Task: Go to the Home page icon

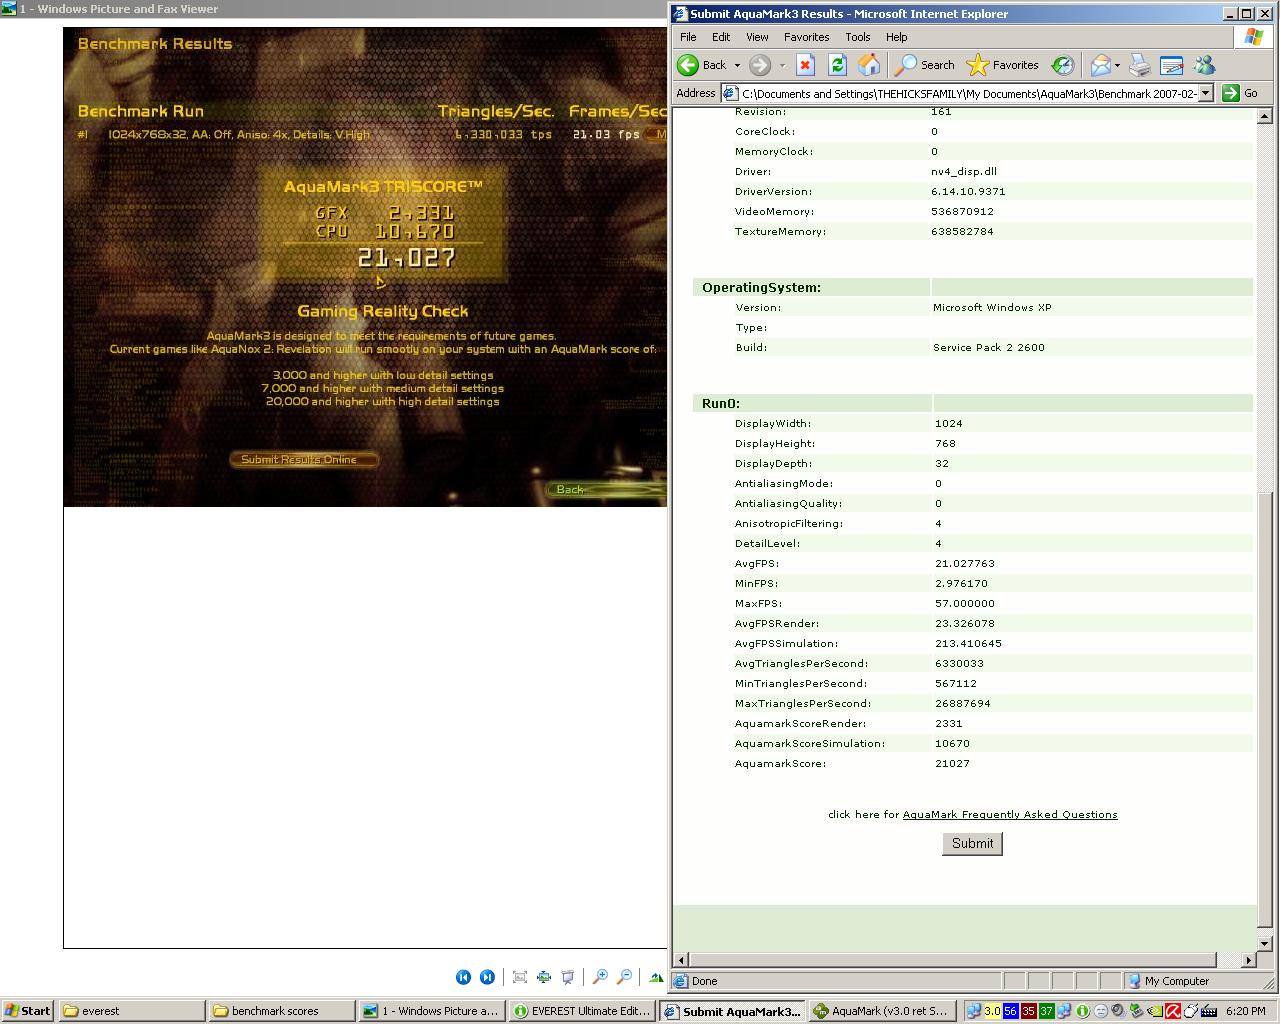Action: [869, 65]
